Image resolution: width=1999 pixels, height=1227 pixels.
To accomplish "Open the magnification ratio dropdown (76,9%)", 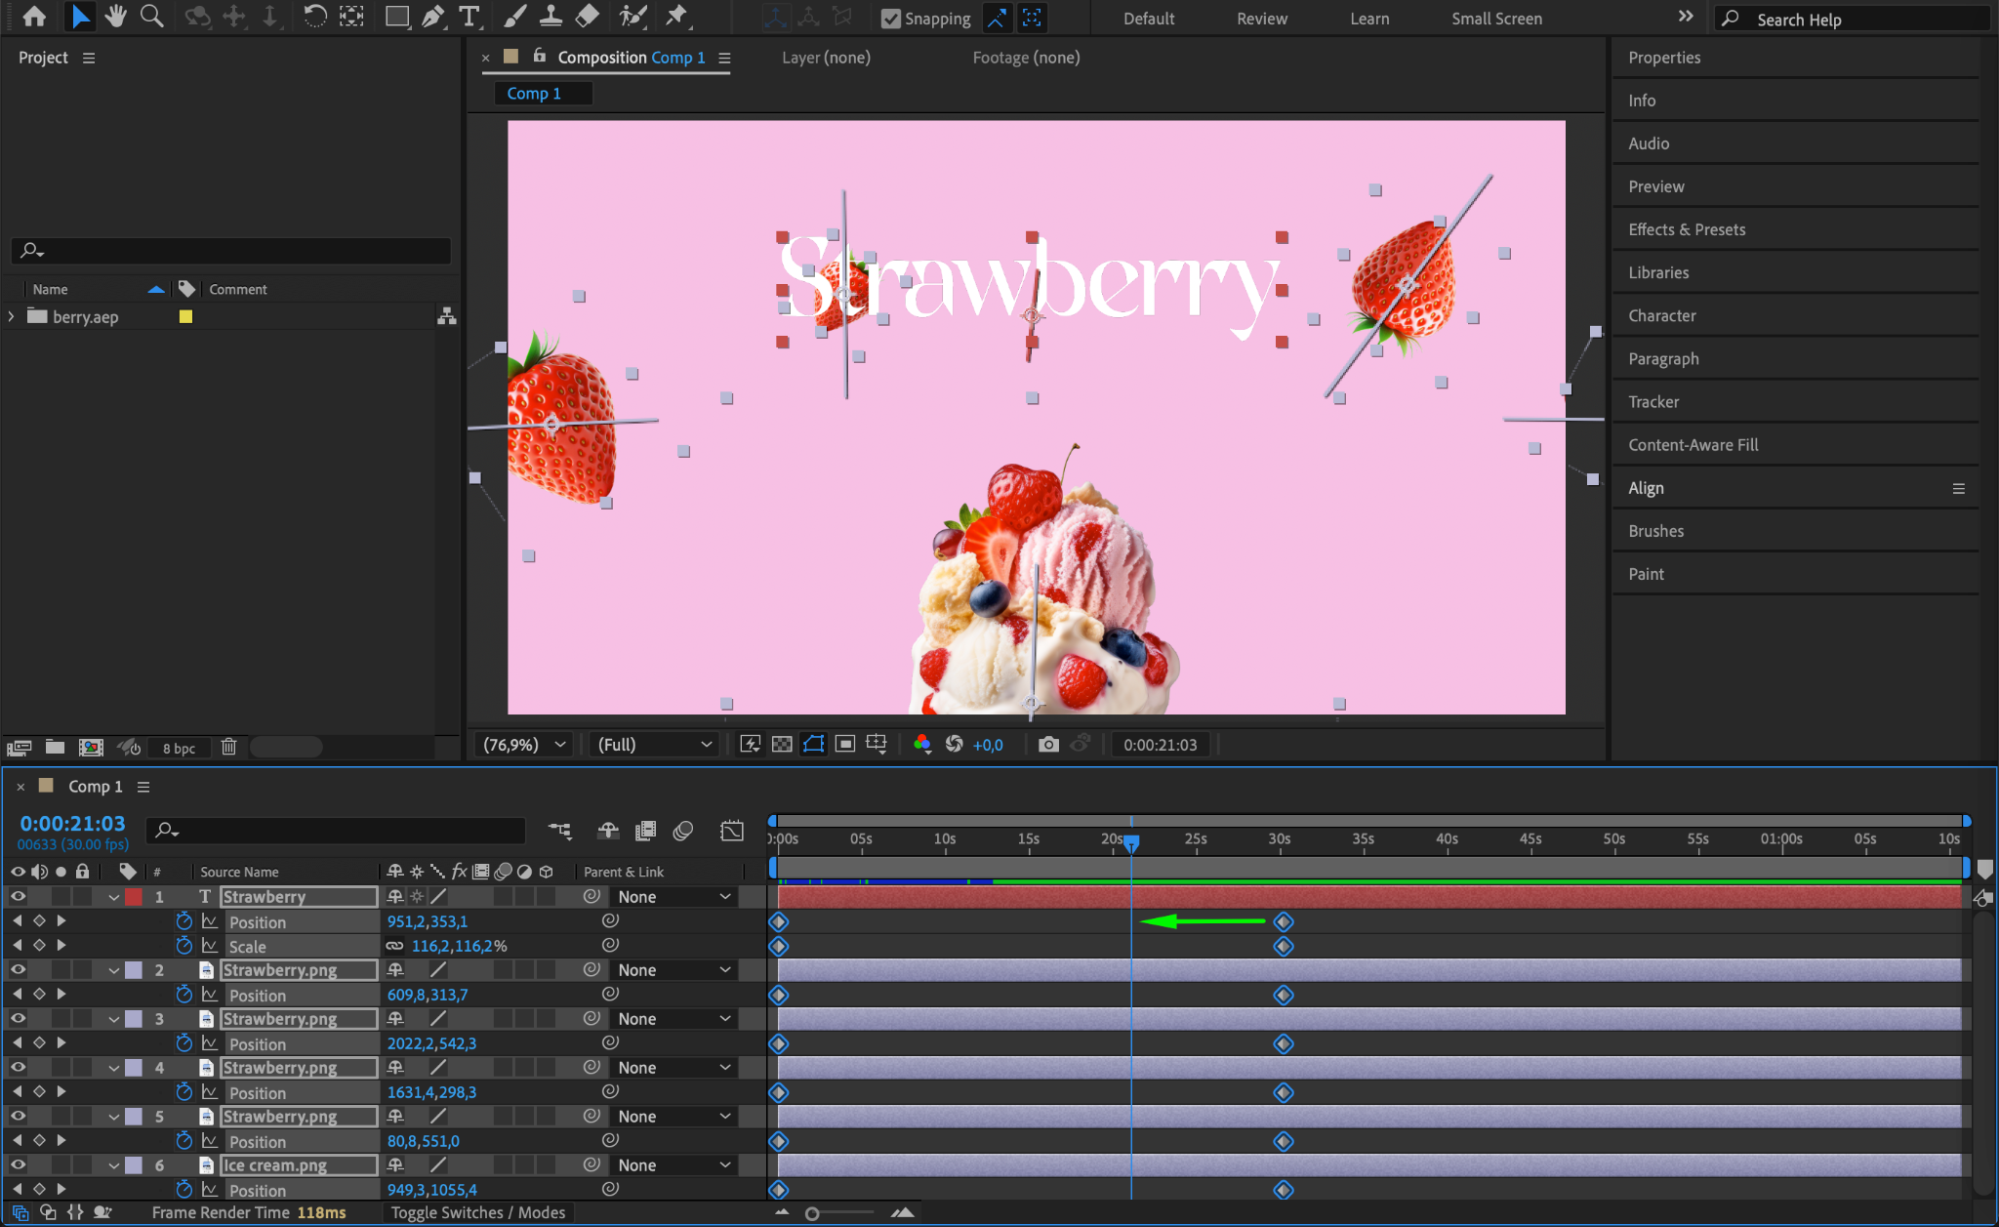I will point(524,744).
